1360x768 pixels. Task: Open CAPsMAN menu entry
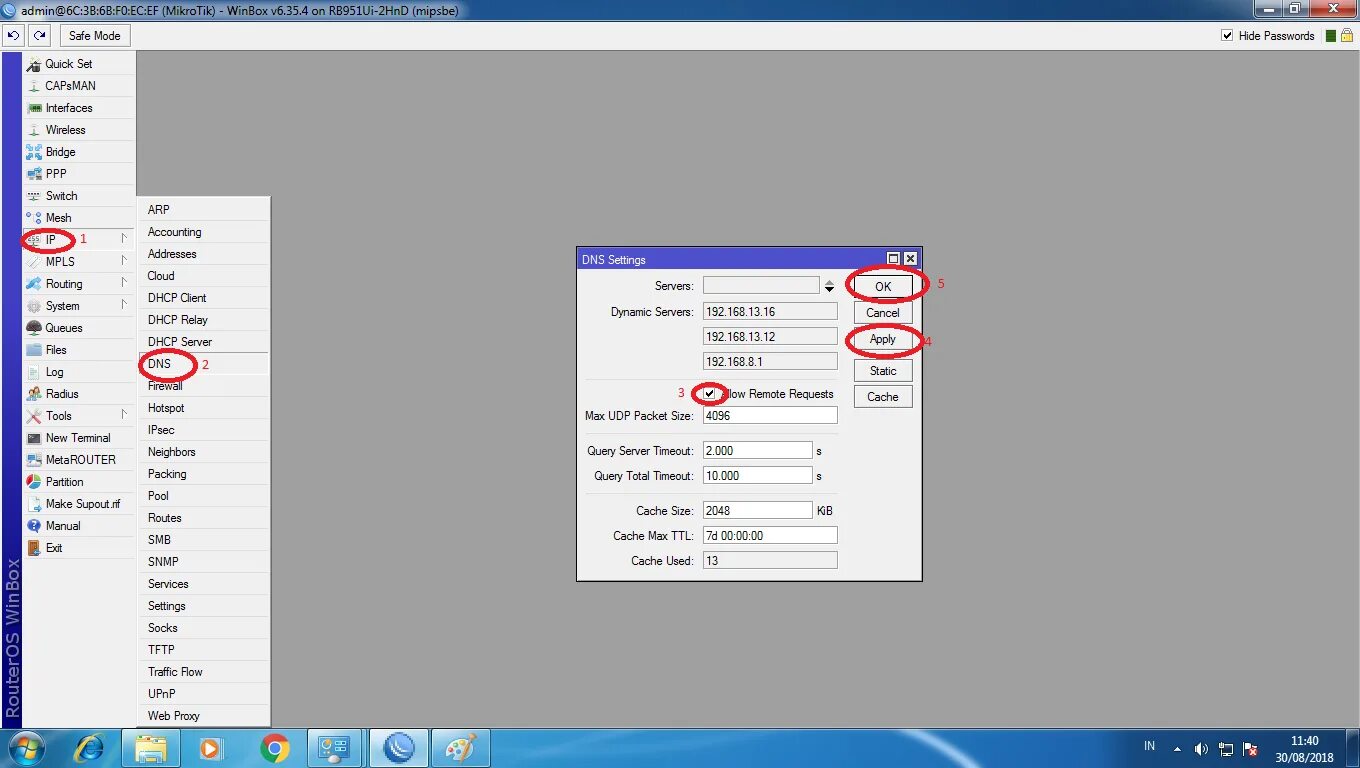click(79, 85)
